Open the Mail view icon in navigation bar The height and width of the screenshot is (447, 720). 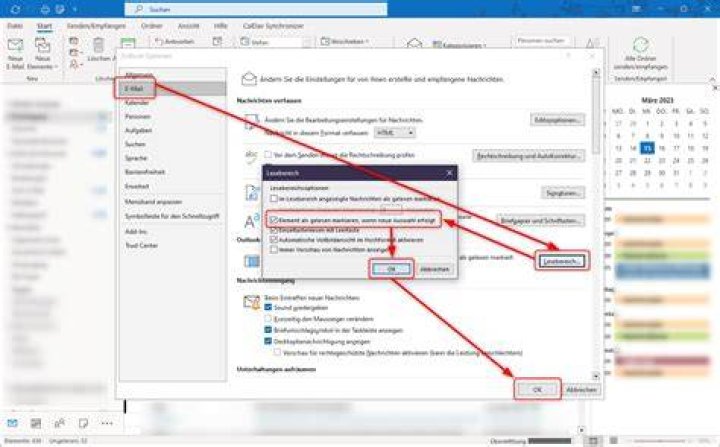[12, 423]
